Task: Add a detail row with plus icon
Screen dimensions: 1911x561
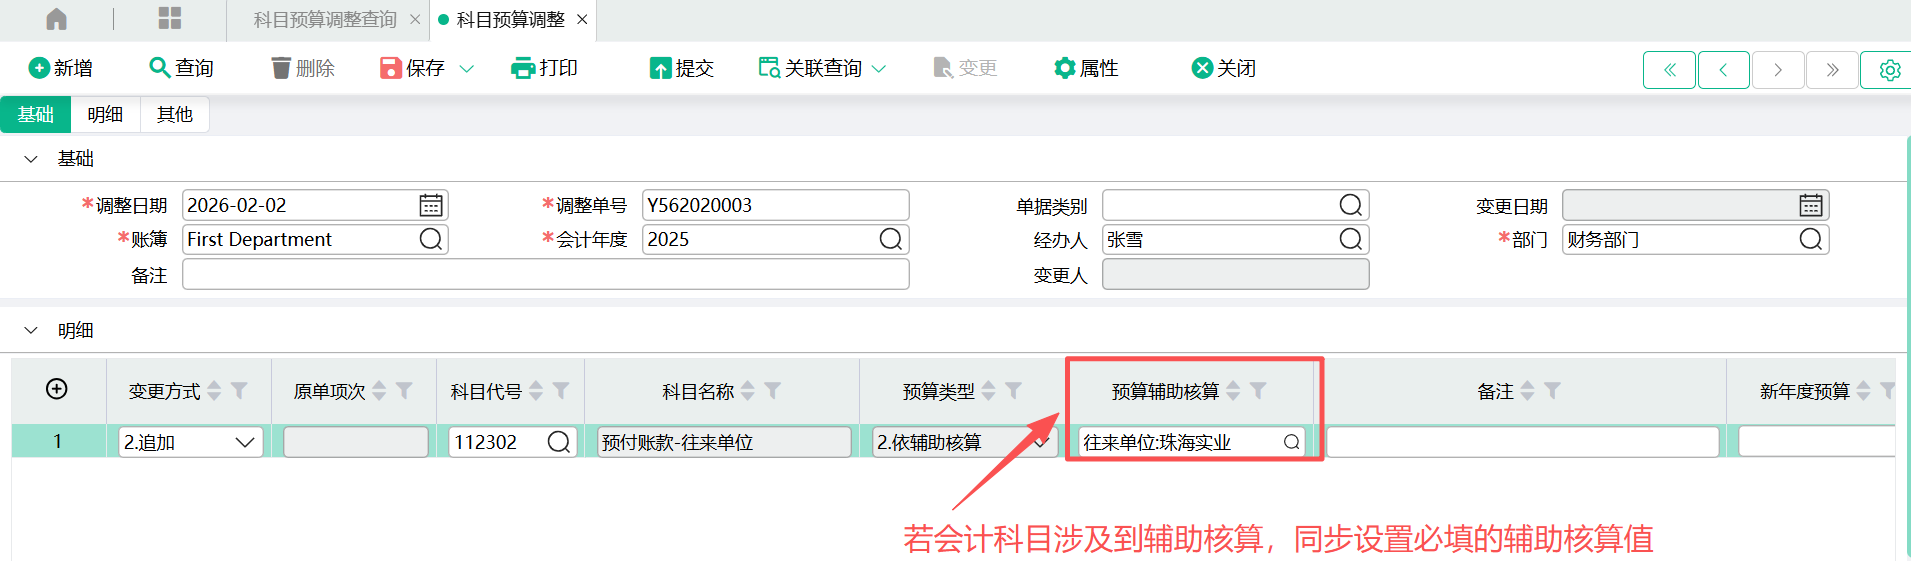Action: pyautogui.click(x=57, y=389)
